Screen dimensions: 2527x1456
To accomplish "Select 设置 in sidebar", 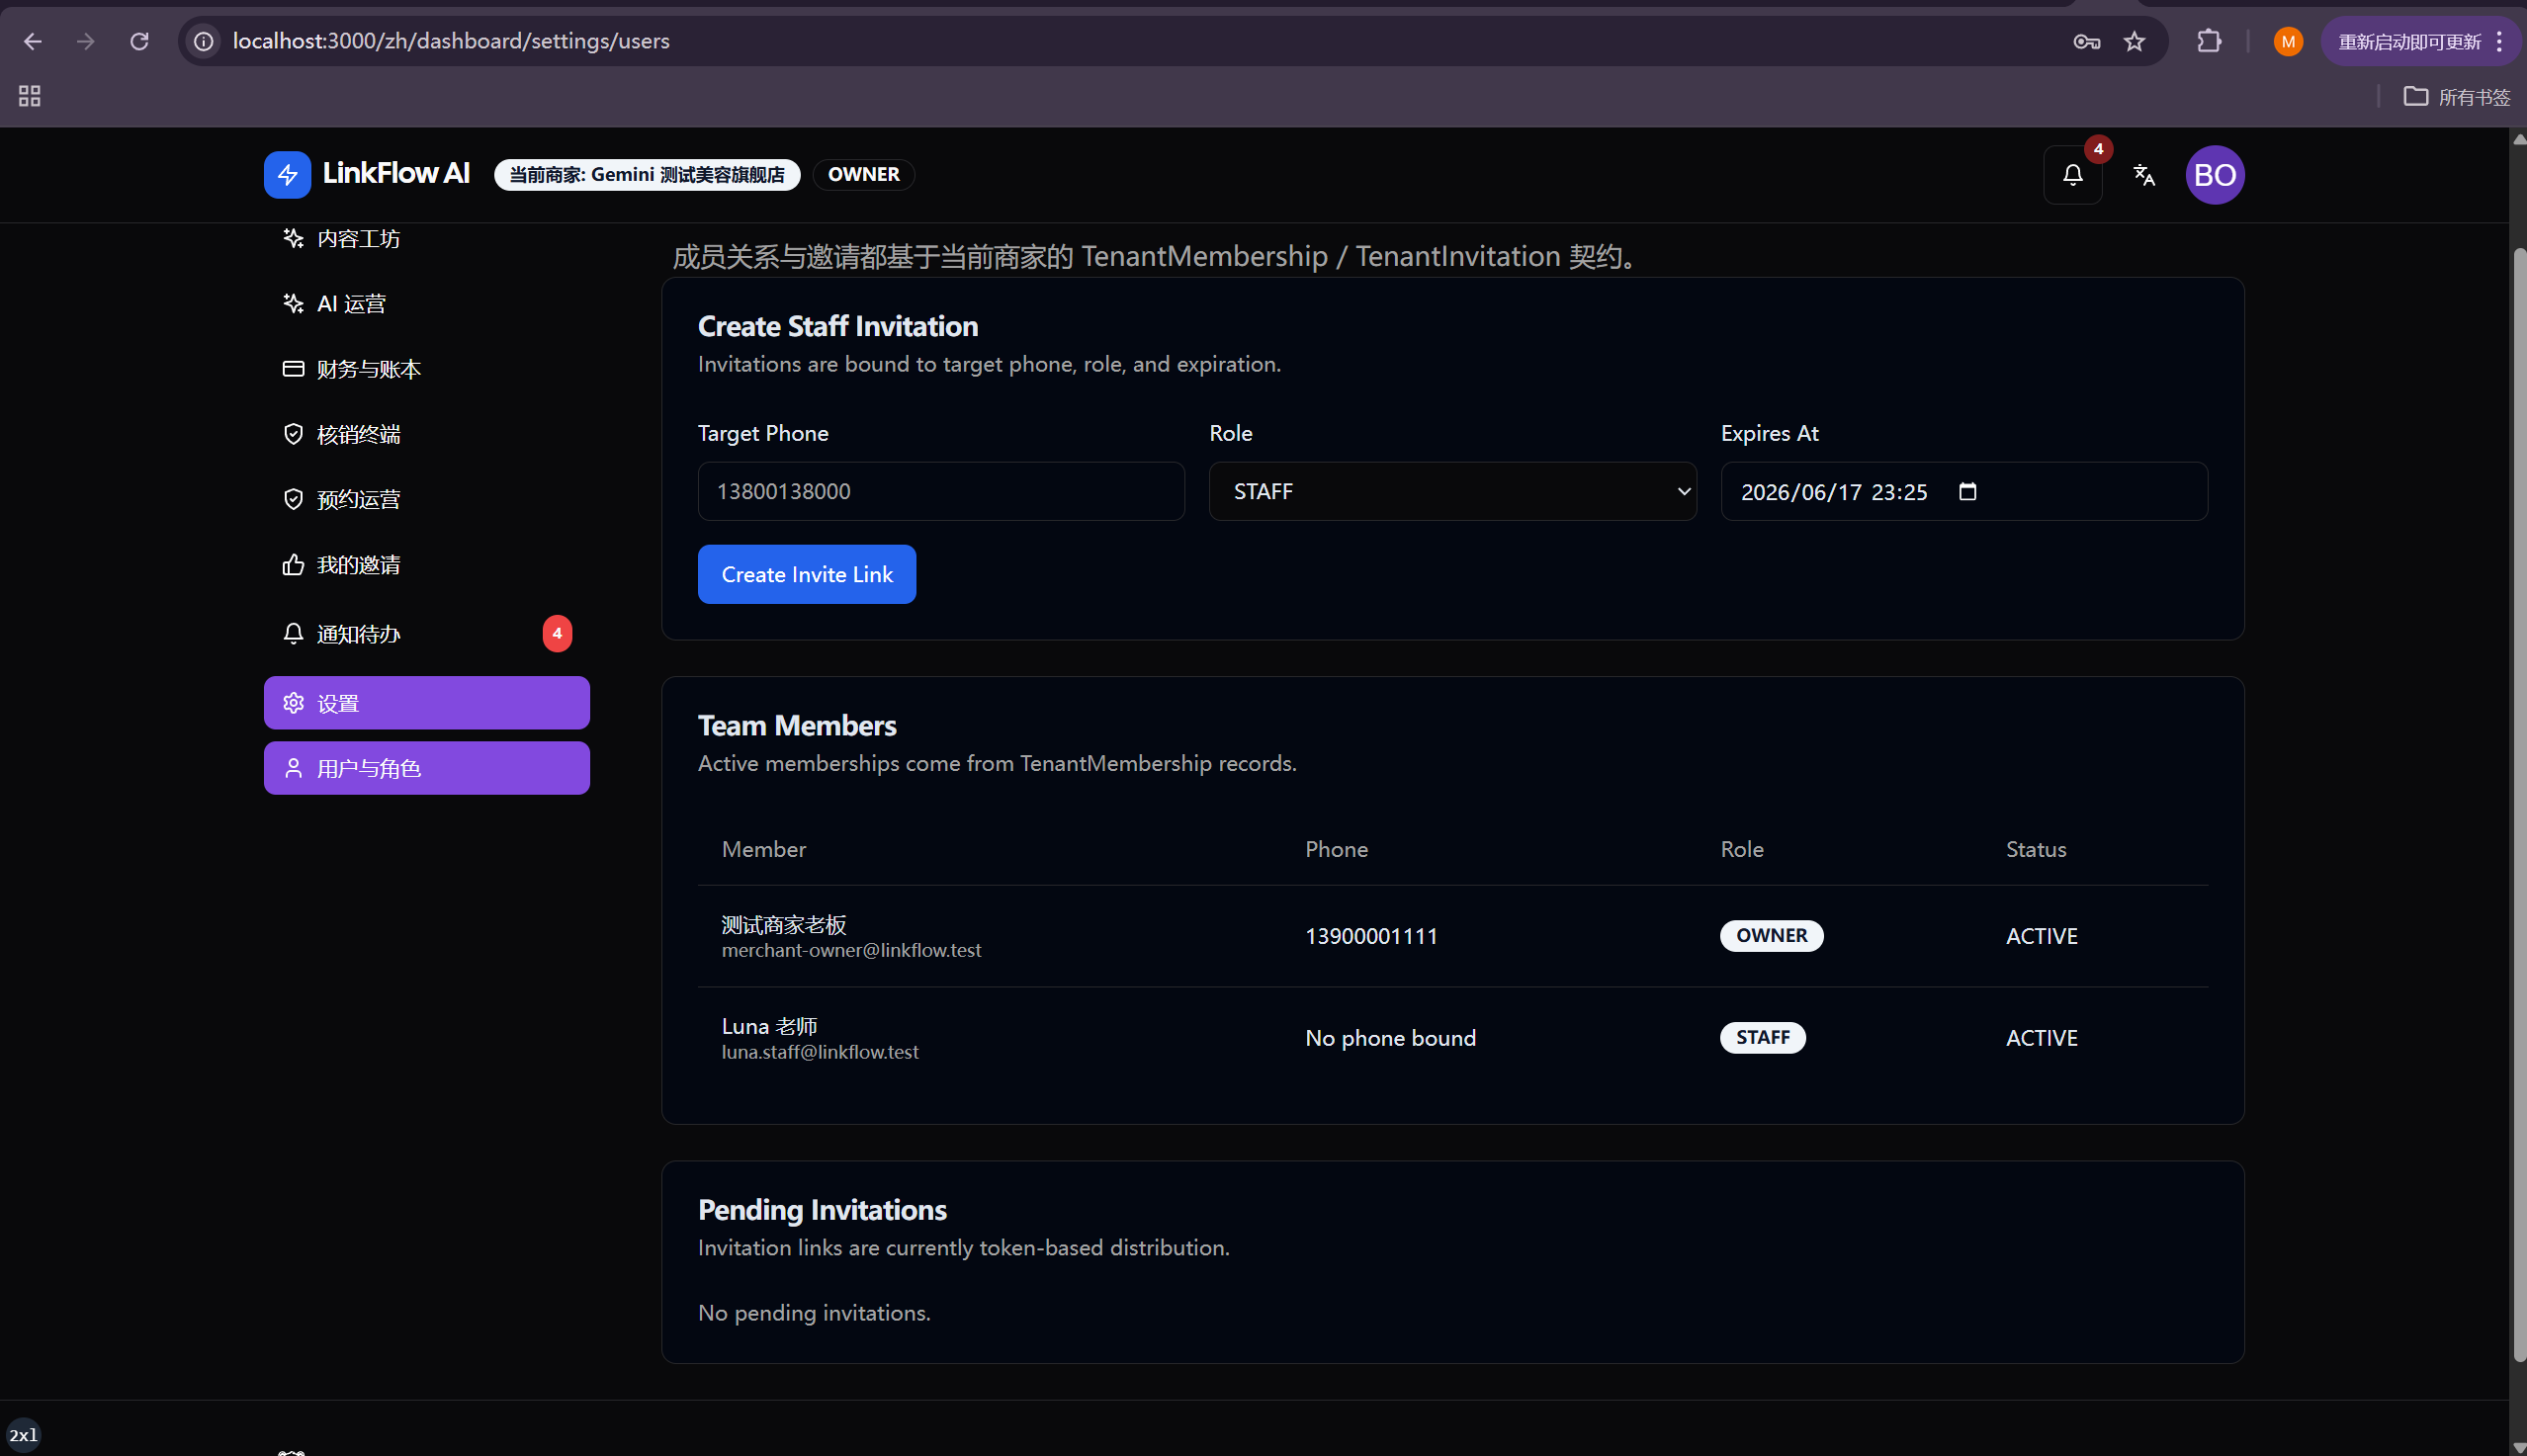I will click(x=426, y=703).
